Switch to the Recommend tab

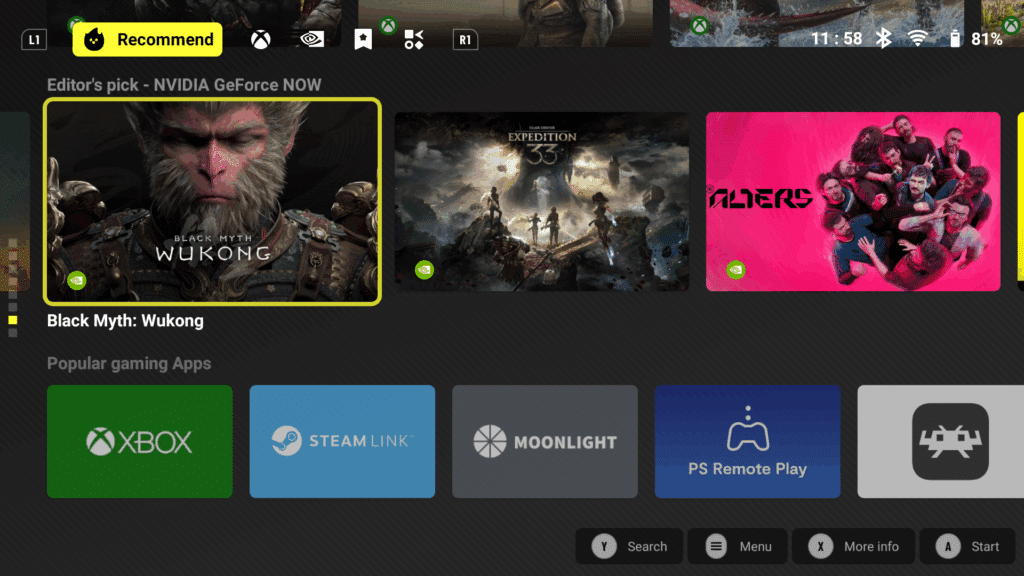148,40
